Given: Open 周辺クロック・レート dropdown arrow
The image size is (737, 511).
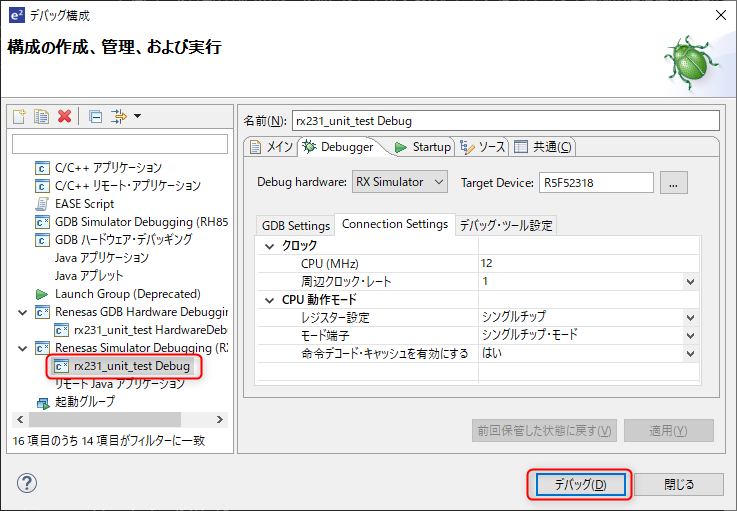Looking at the screenshot, I should click(x=690, y=282).
